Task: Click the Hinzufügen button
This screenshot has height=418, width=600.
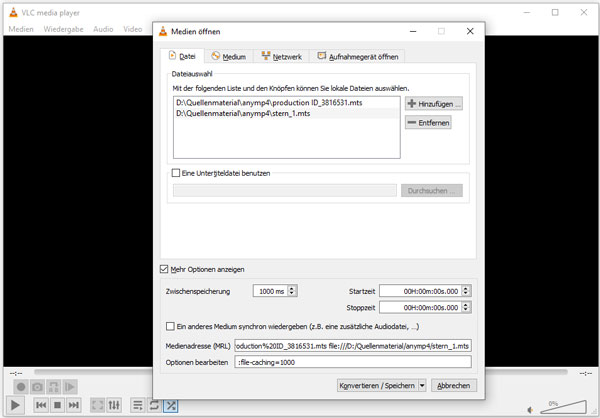Action: (x=434, y=104)
